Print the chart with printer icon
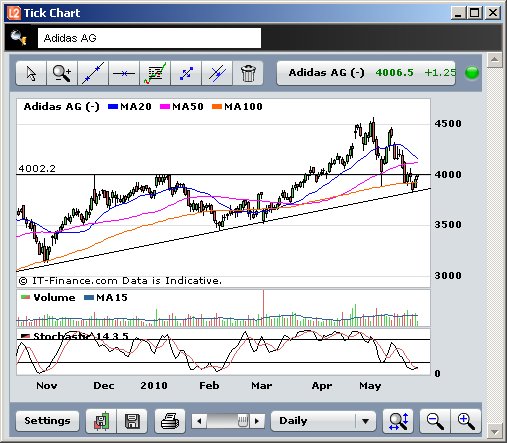 coord(170,421)
